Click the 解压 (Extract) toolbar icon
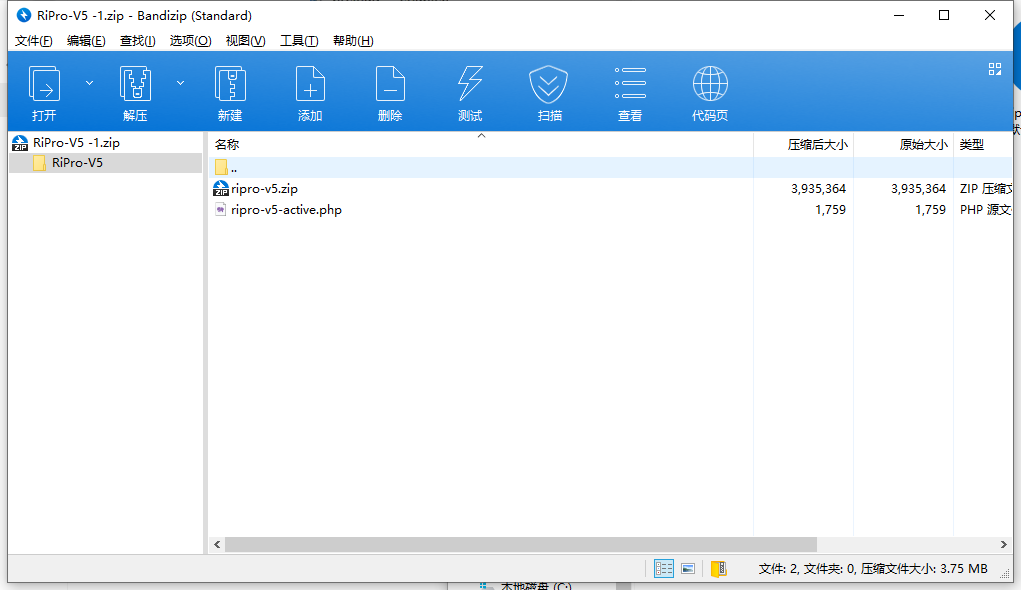Viewport: 1021px width, 590px height. point(135,84)
